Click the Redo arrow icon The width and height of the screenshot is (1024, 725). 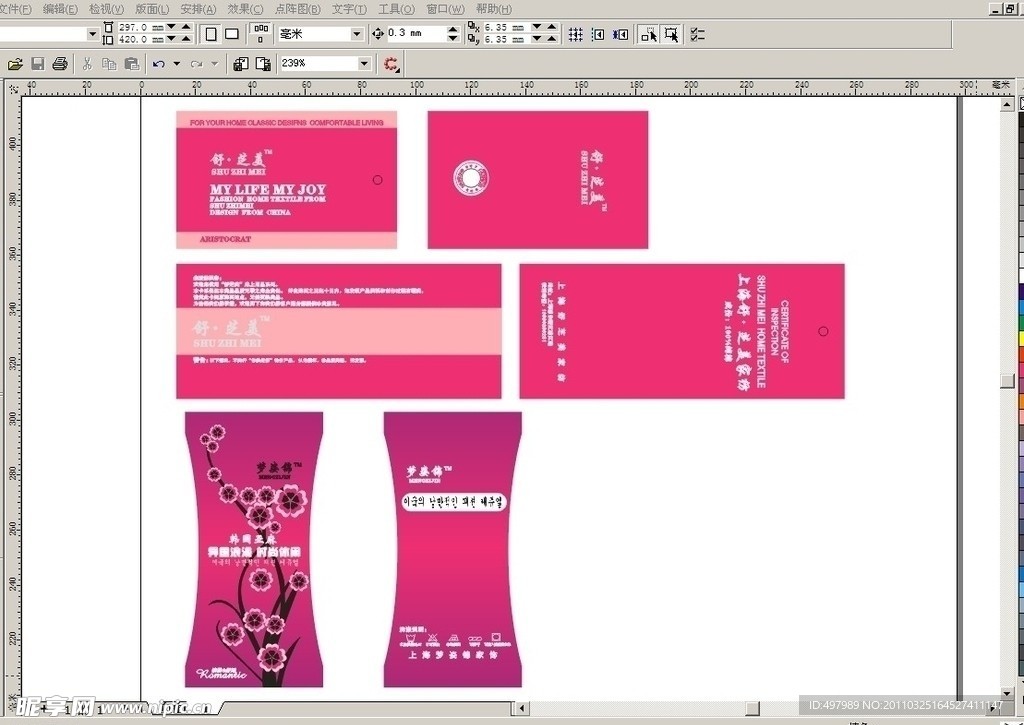pos(196,64)
